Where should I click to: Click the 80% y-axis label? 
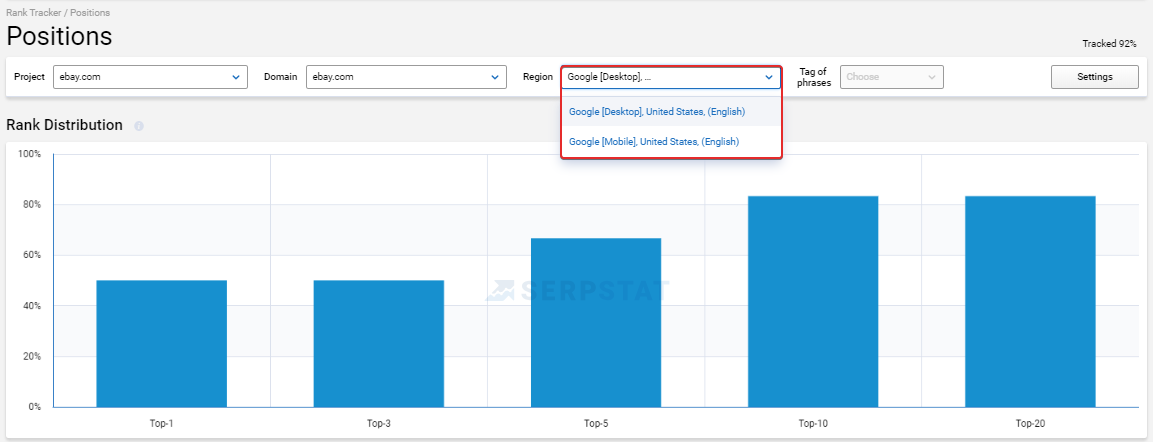(32, 204)
